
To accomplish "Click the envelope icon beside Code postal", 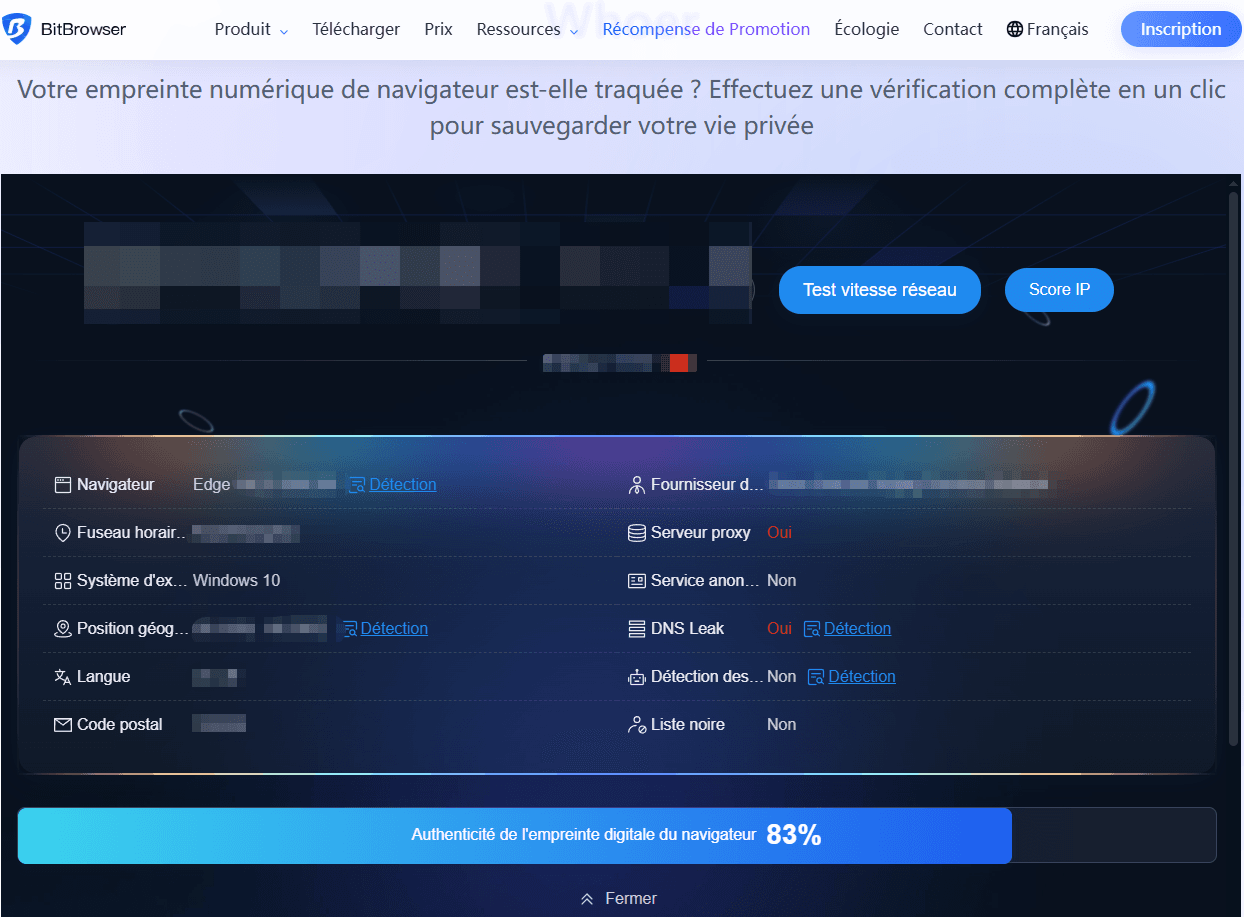I will pos(61,724).
